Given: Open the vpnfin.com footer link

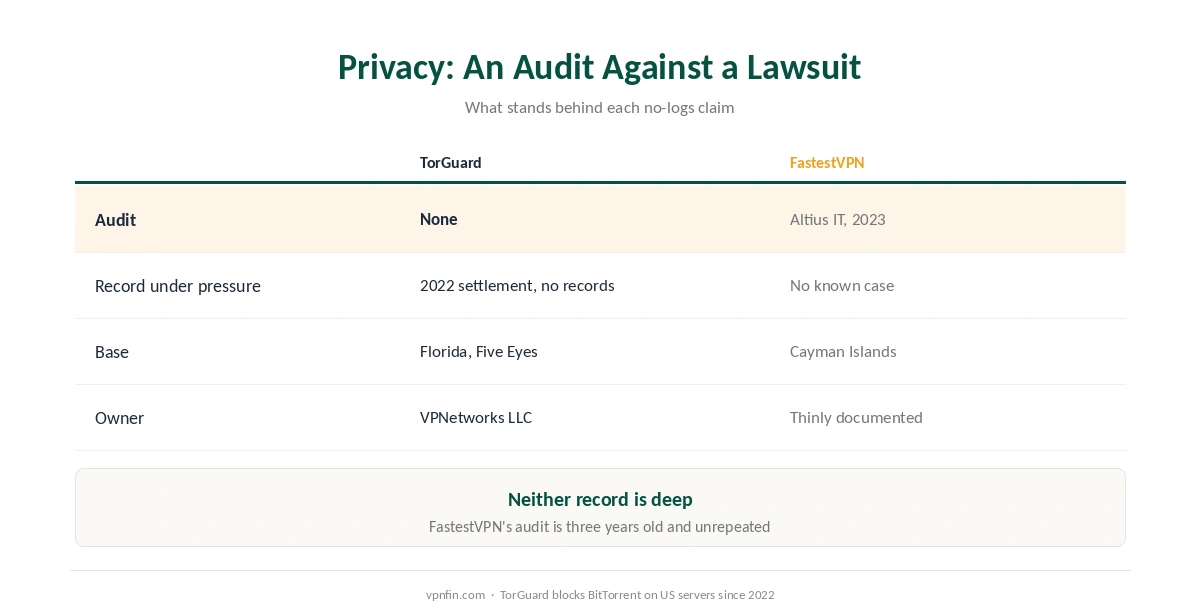Looking at the screenshot, I should (455, 594).
